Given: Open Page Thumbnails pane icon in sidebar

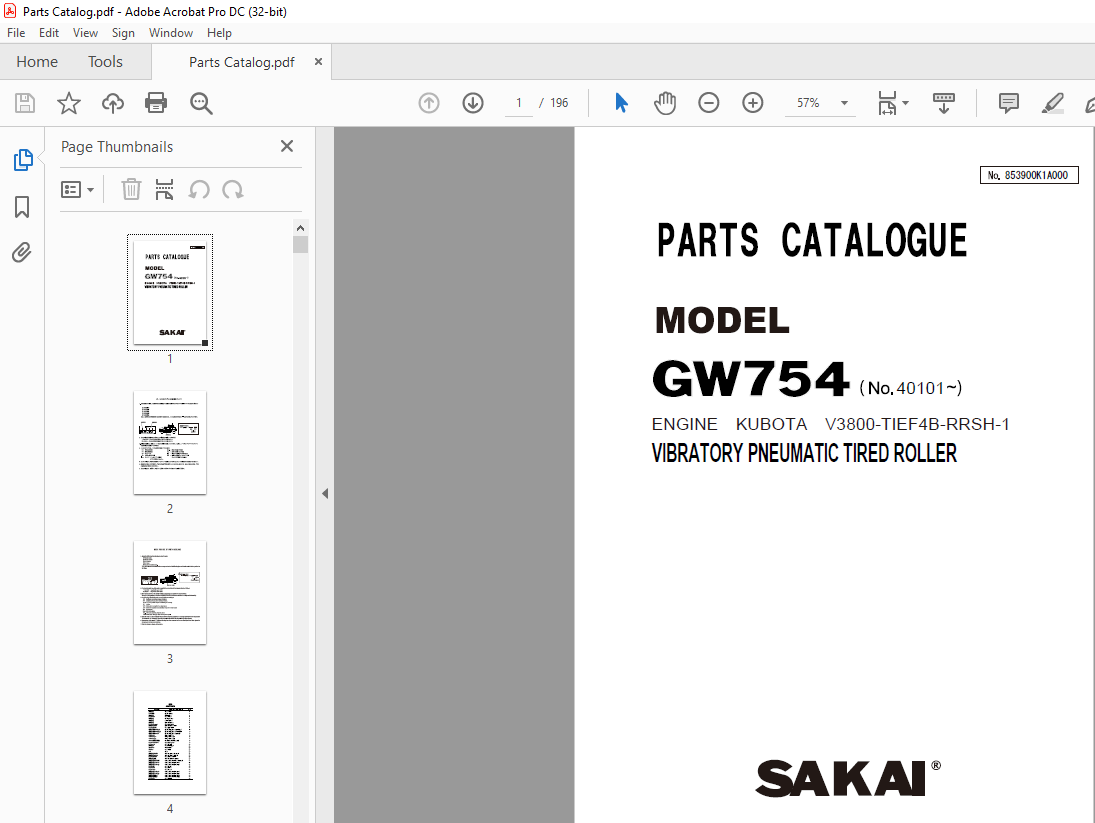Looking at the screenshot, I should pos(22,160).
